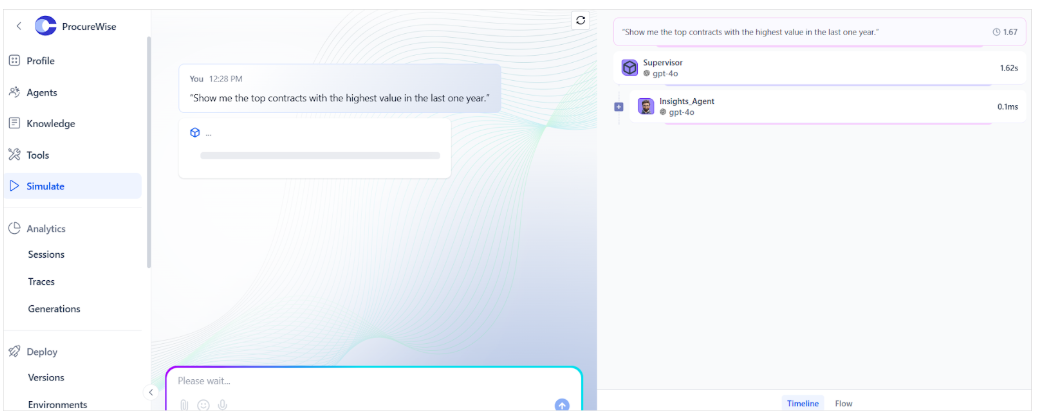Open the emoji picker icon
The image size is (1038, 415).
pyautogui.click(x=203, y=404)
